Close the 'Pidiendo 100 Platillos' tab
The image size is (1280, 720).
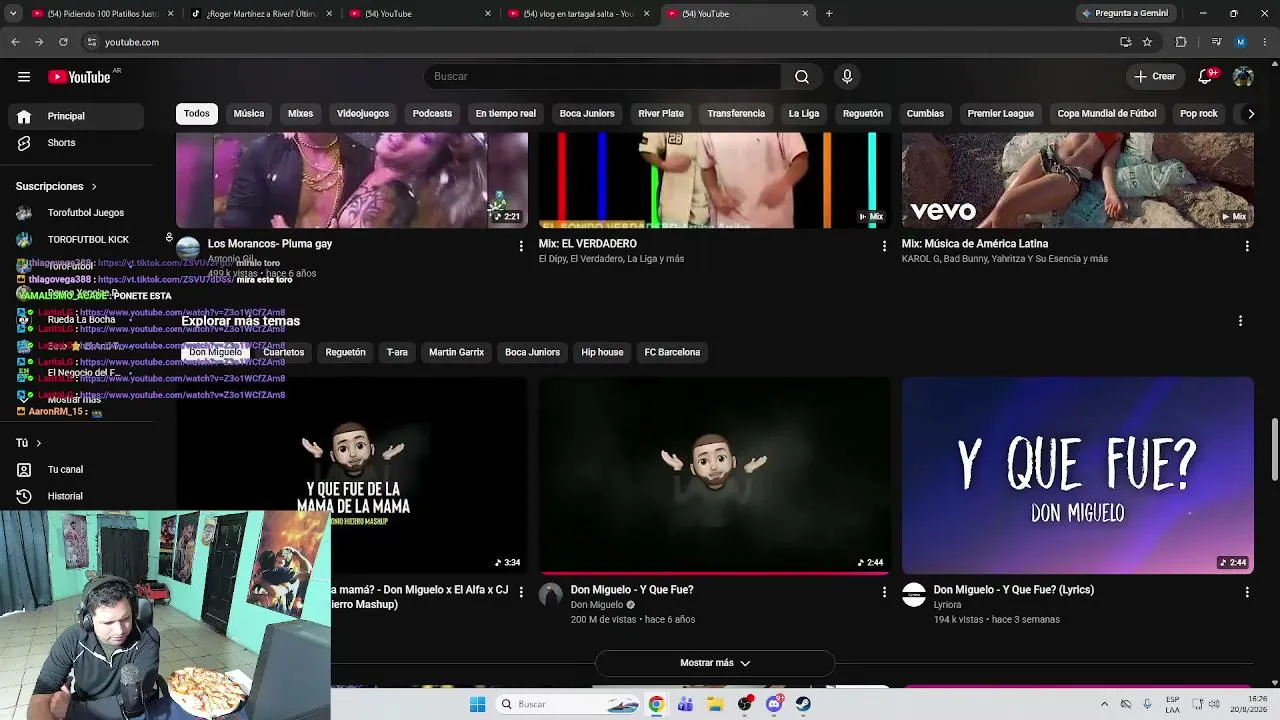[x=171, y=14]
